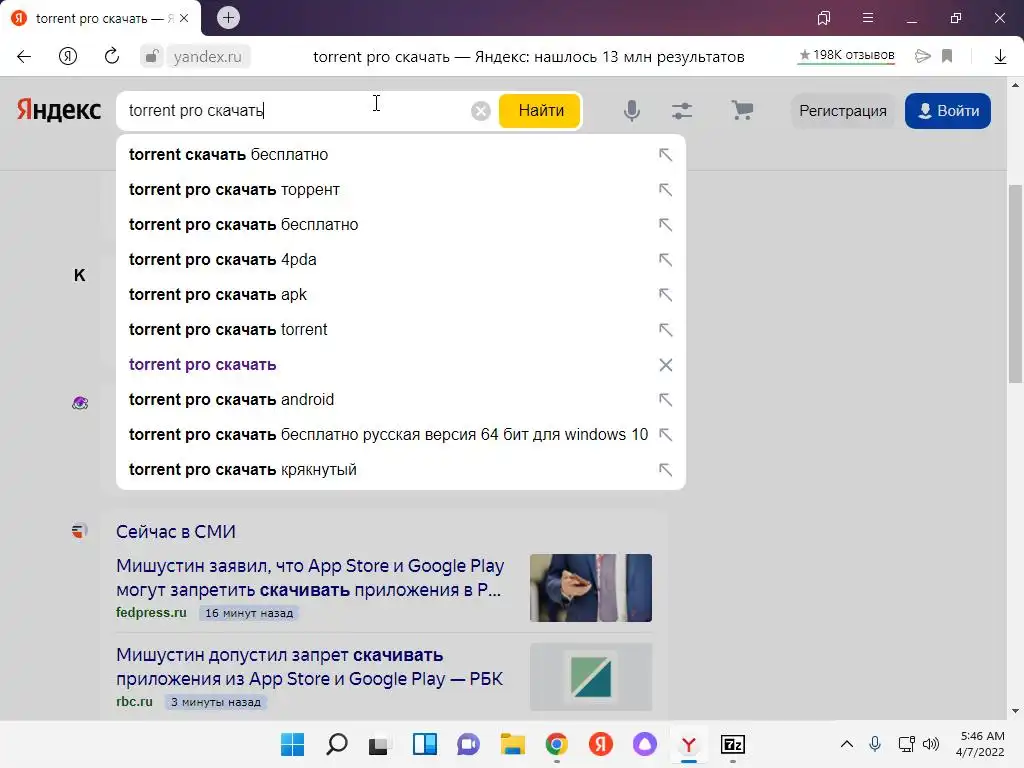Select suggestion бесплатно русская версия 64 бит

(x=400, y=434)
